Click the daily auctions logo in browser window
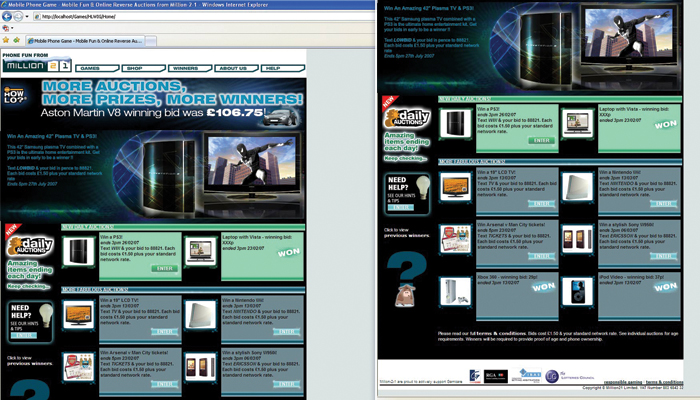This screenshot has height=400, width=700. click(x=30, y=246)
